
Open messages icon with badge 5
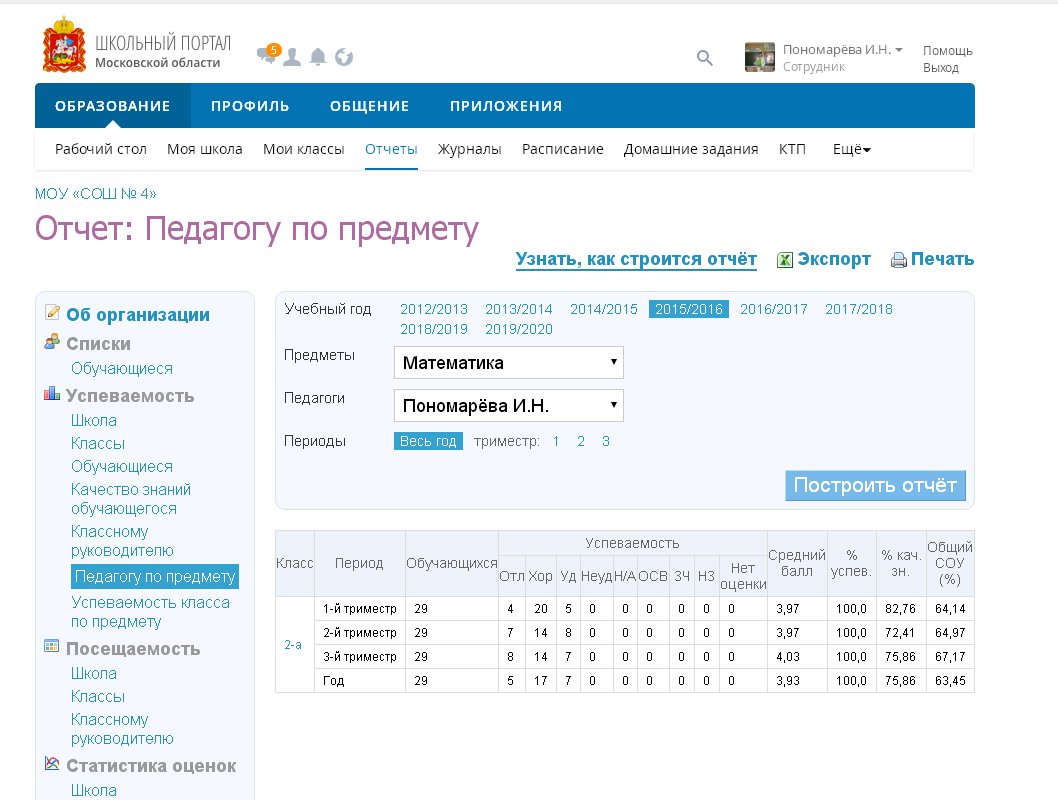[268, 54]
